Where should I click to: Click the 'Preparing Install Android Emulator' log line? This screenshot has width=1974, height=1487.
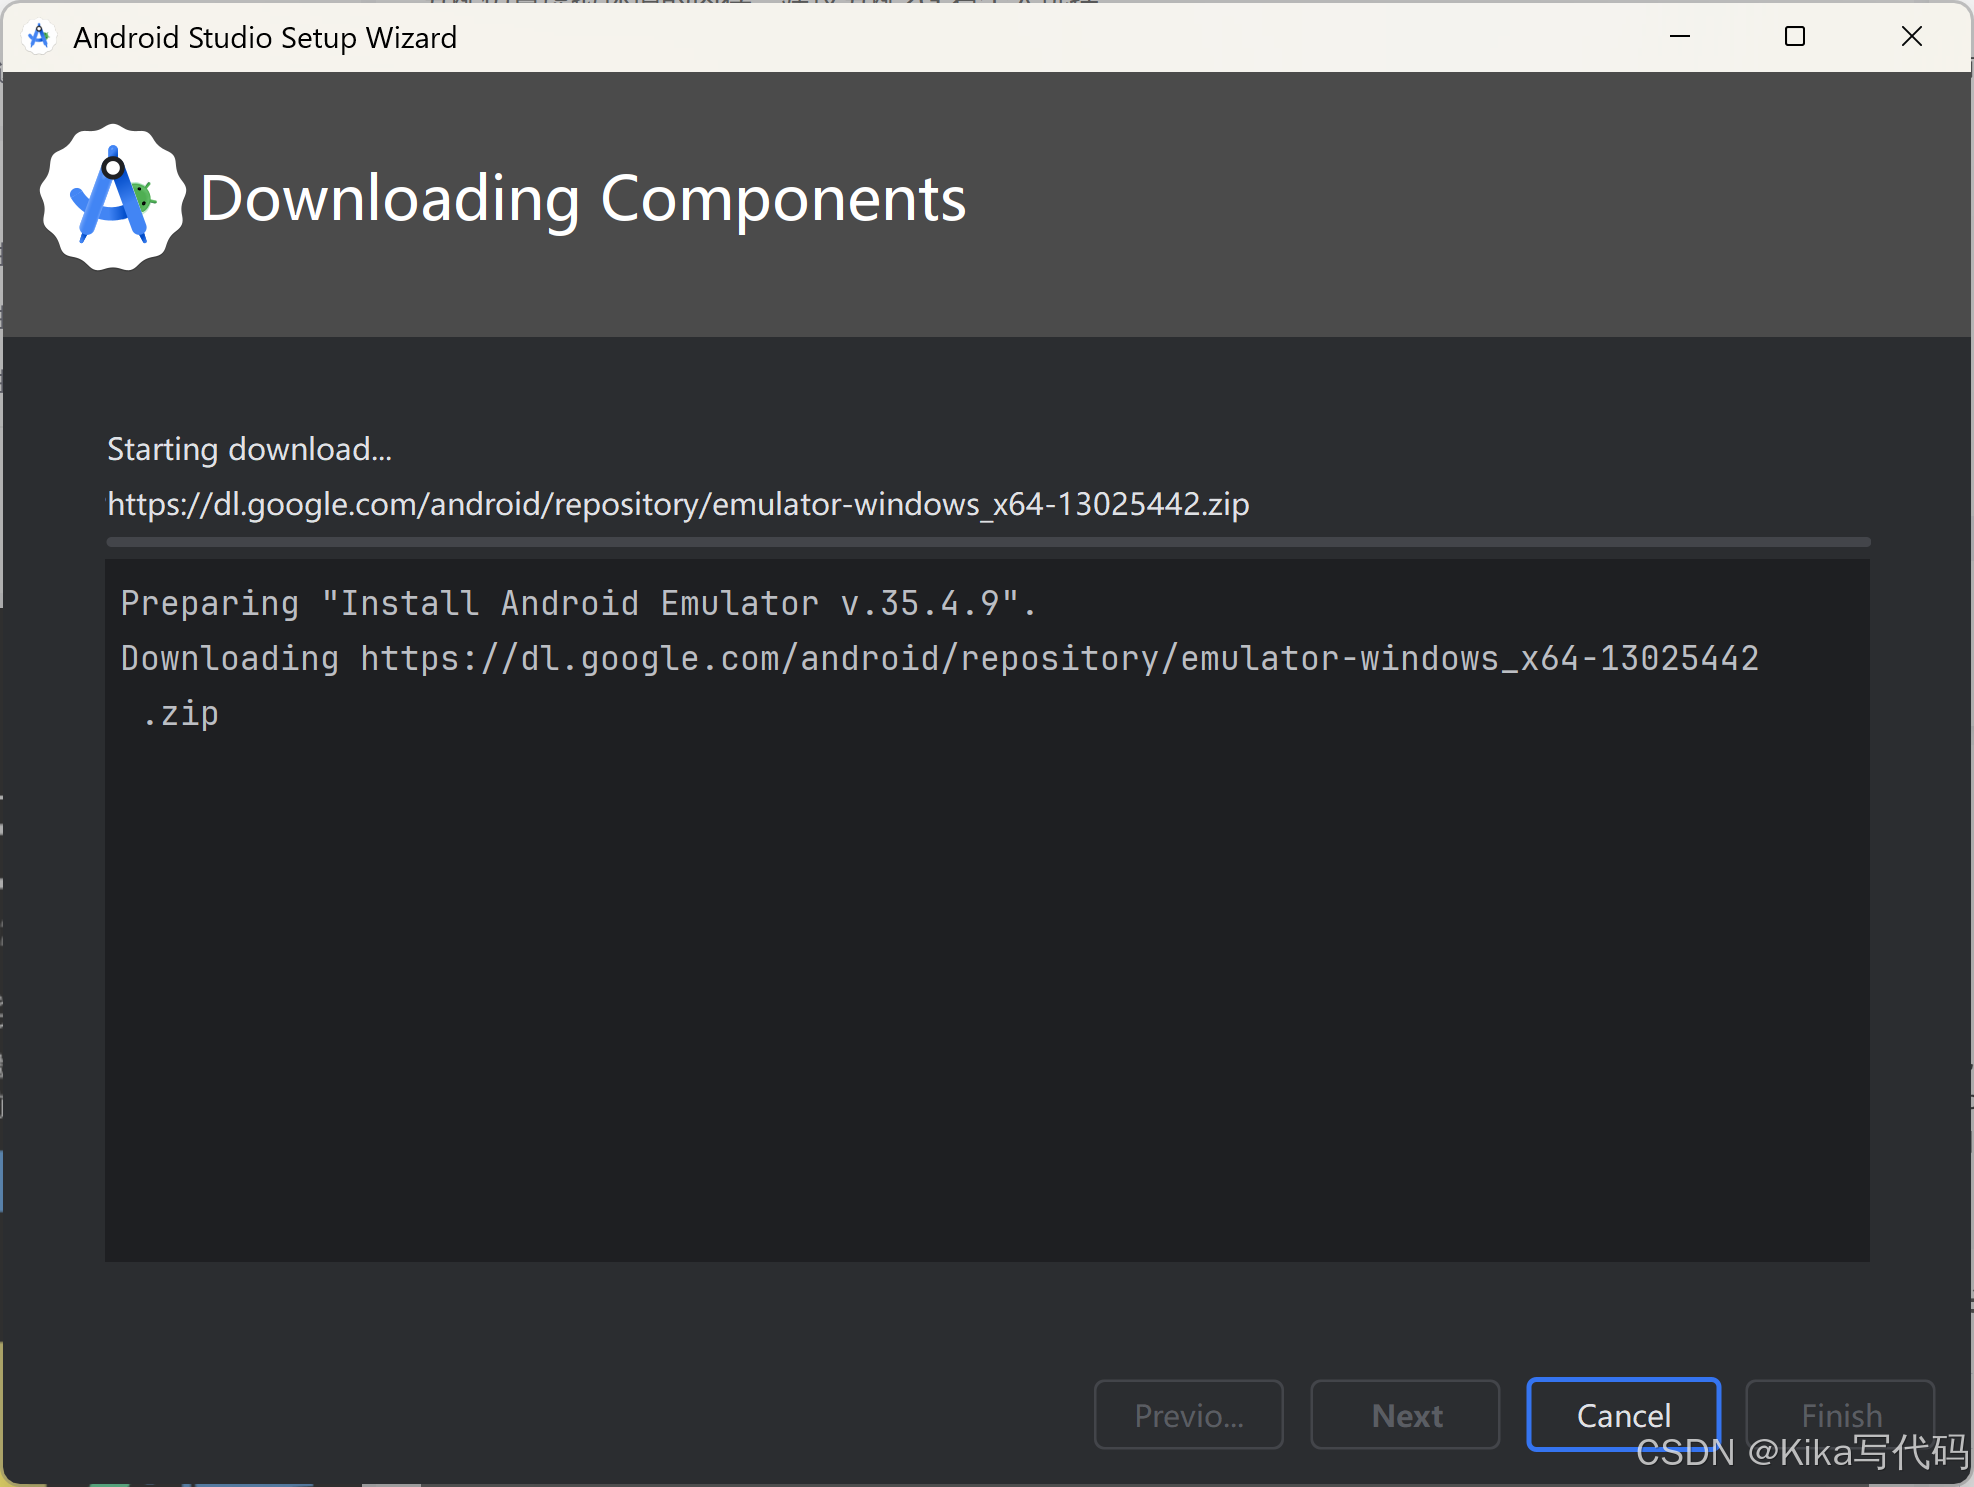578,603
